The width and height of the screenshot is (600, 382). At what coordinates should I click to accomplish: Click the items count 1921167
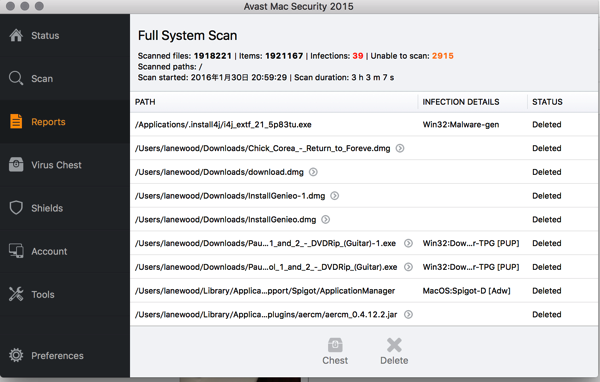coord(284,56)
